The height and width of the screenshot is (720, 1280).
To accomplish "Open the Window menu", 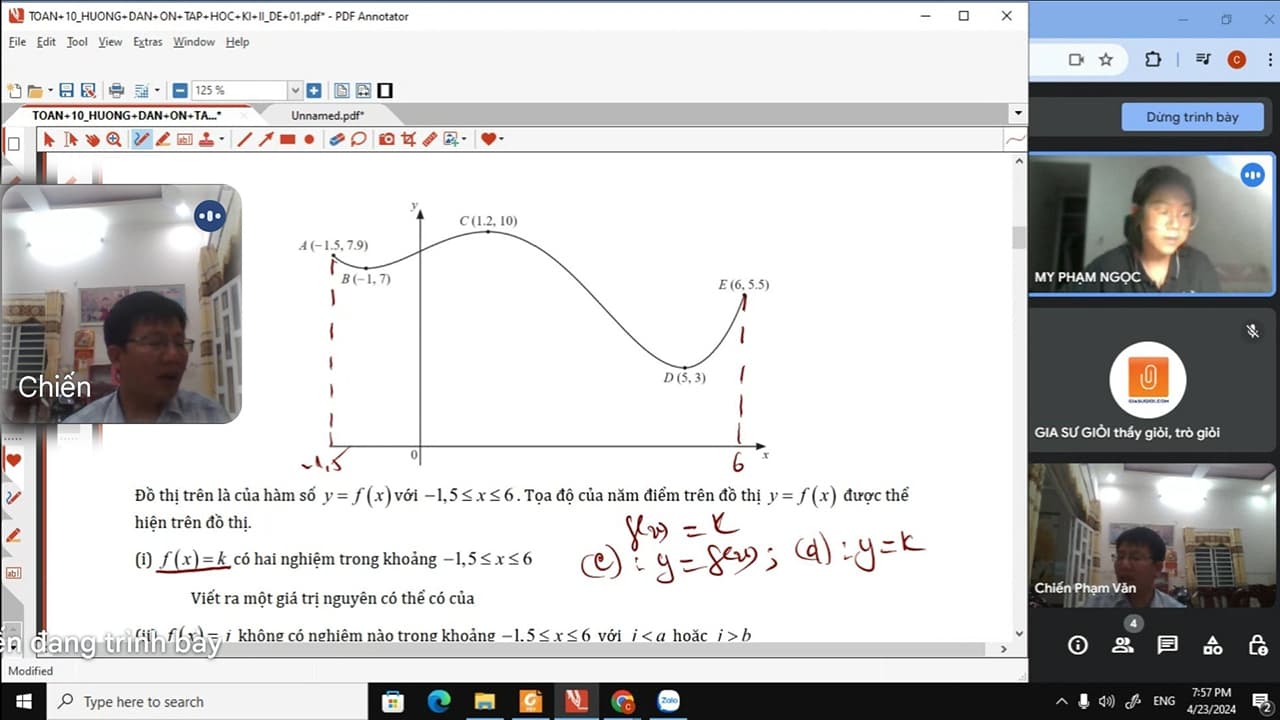I will pos(194,42).
